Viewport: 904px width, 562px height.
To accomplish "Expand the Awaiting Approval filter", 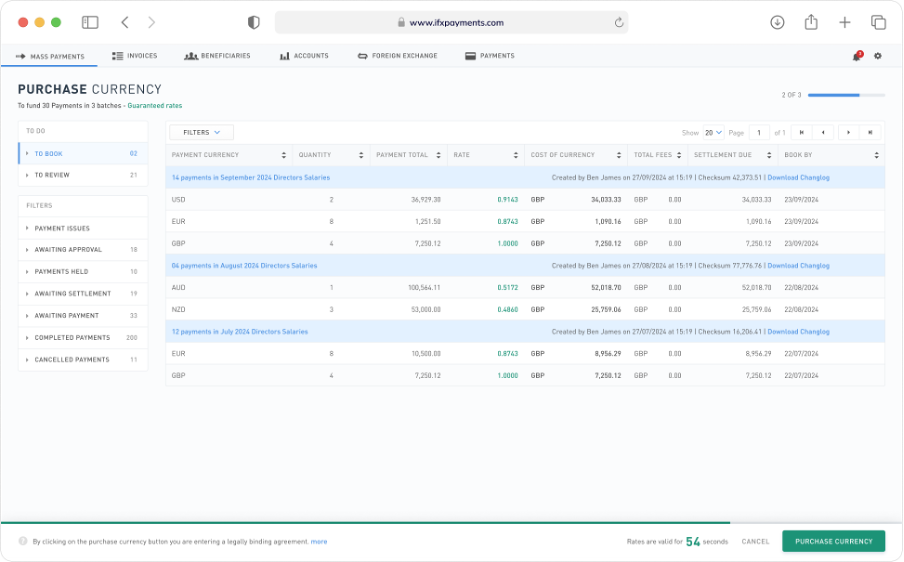I will click(x=83, y=250).
